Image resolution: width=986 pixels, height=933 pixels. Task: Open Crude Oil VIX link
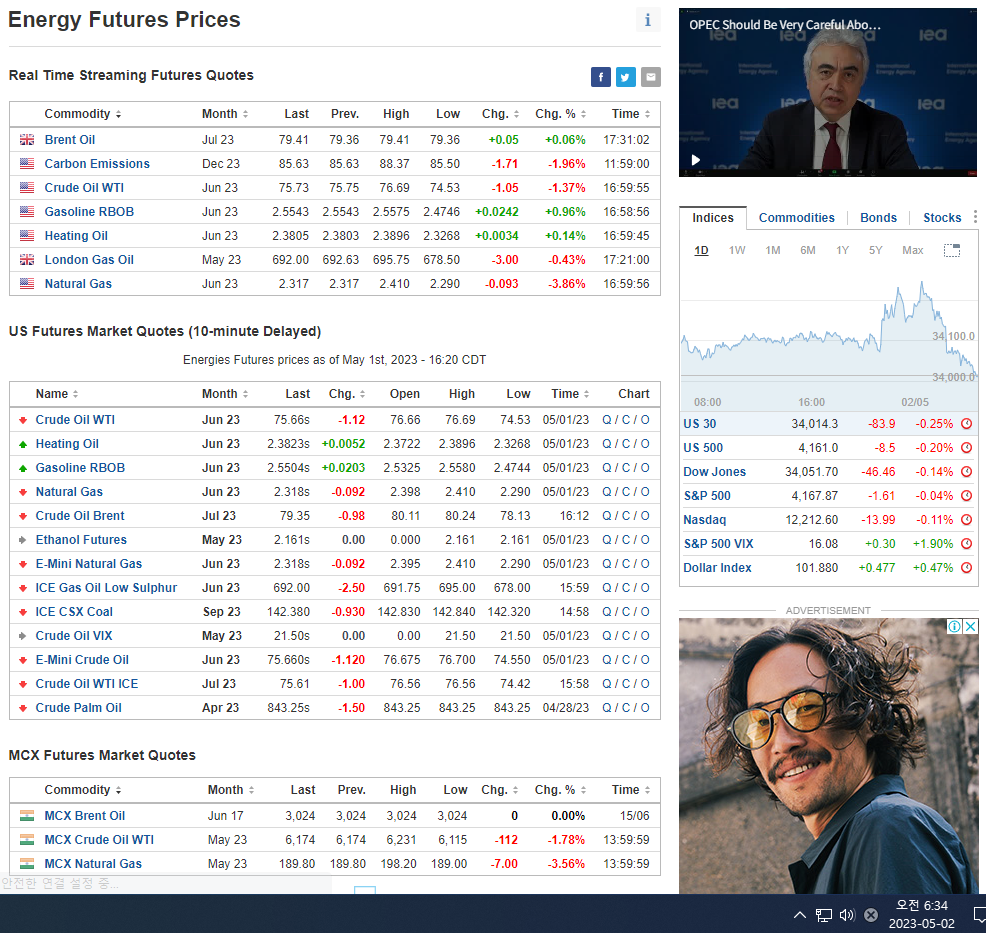(x=74, y=636)
